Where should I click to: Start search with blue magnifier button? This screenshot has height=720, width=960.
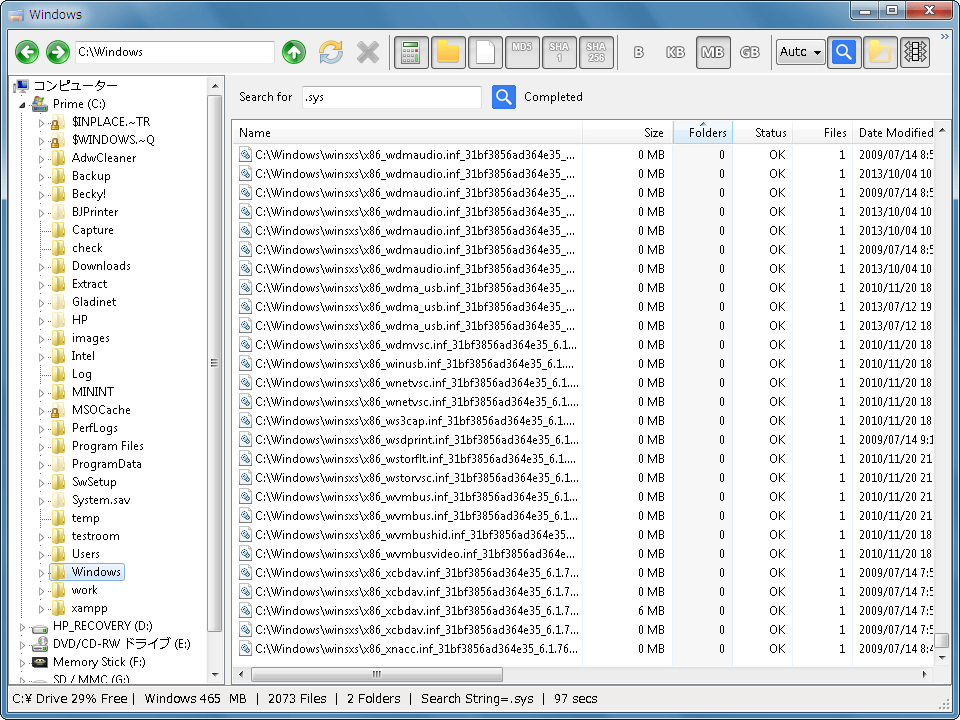point(504,97)
